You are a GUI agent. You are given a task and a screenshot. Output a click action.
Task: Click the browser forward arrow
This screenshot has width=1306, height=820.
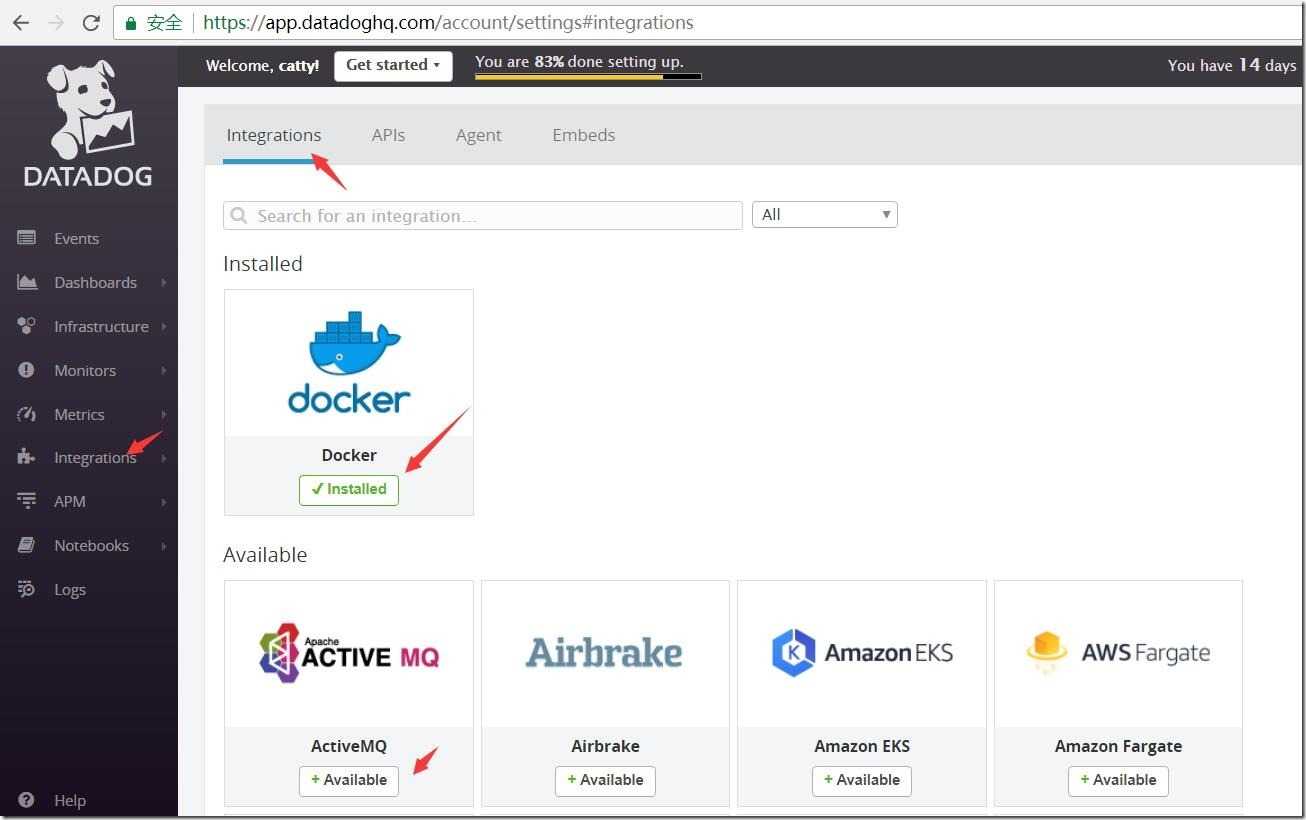[x=56, y=22]
